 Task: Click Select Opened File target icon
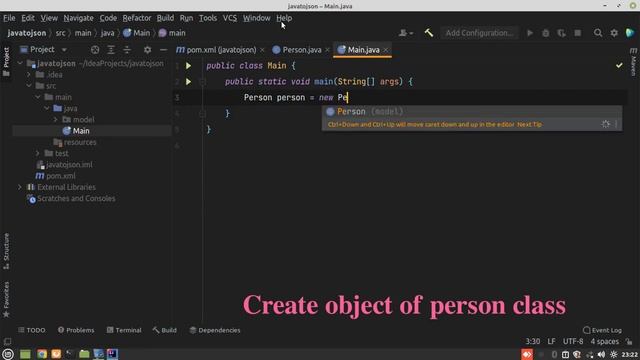(95, 50)
